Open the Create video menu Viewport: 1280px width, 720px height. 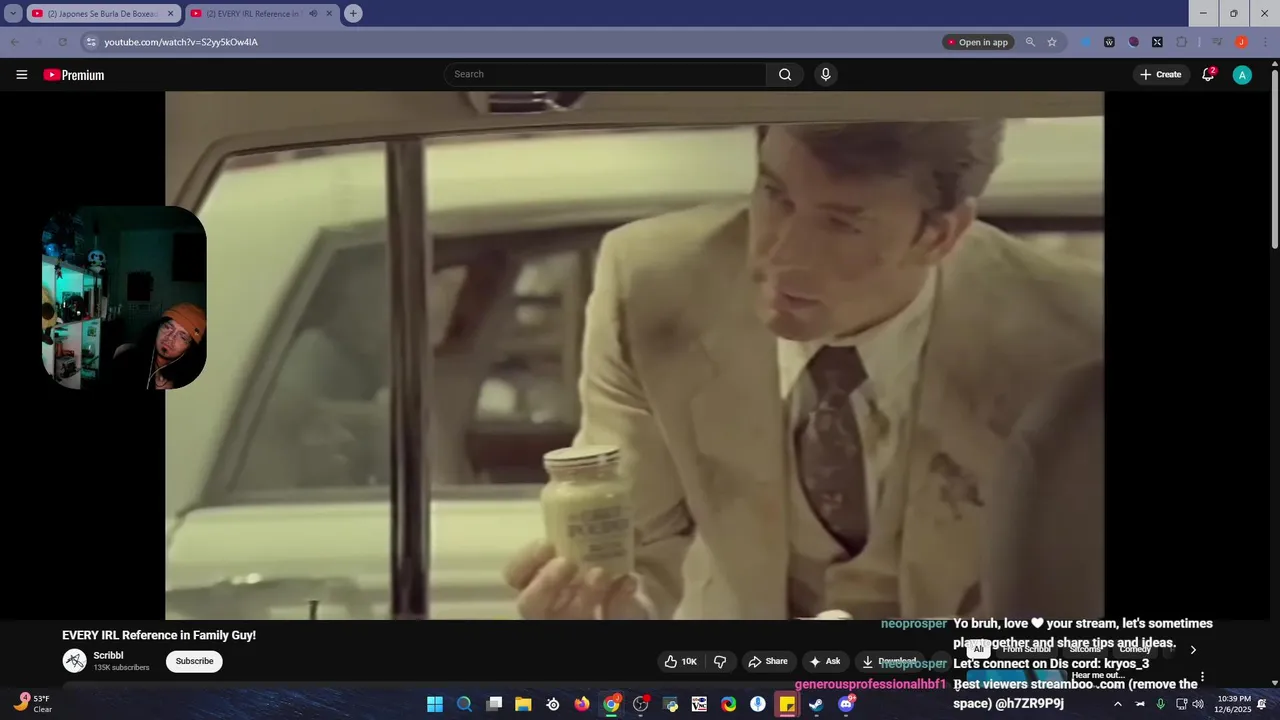1160,75
